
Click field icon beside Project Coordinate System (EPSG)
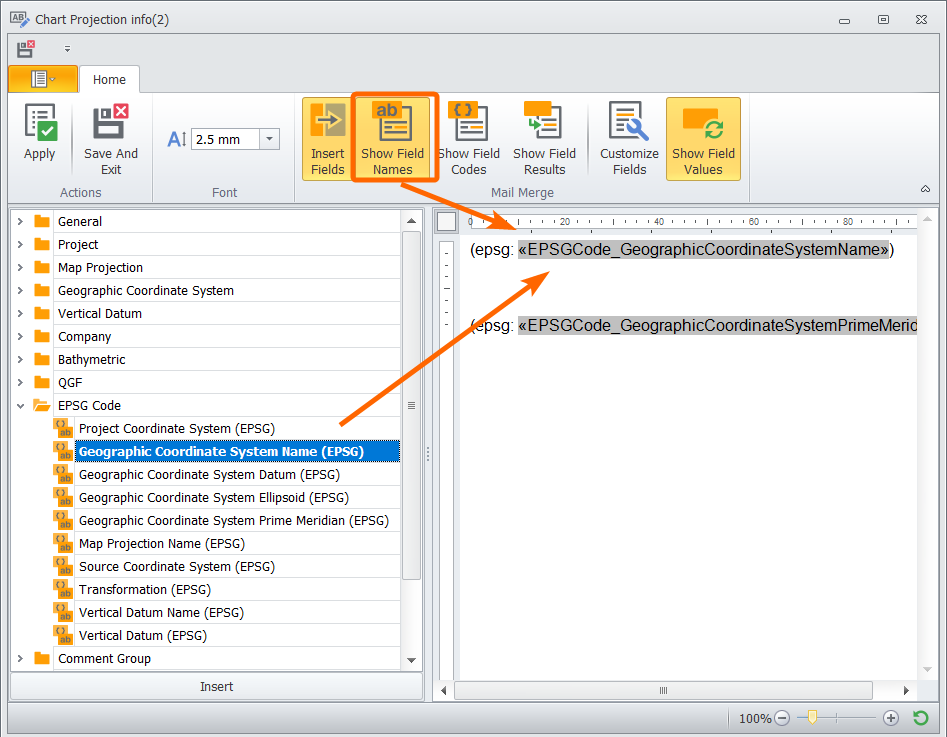coord(63,428)
